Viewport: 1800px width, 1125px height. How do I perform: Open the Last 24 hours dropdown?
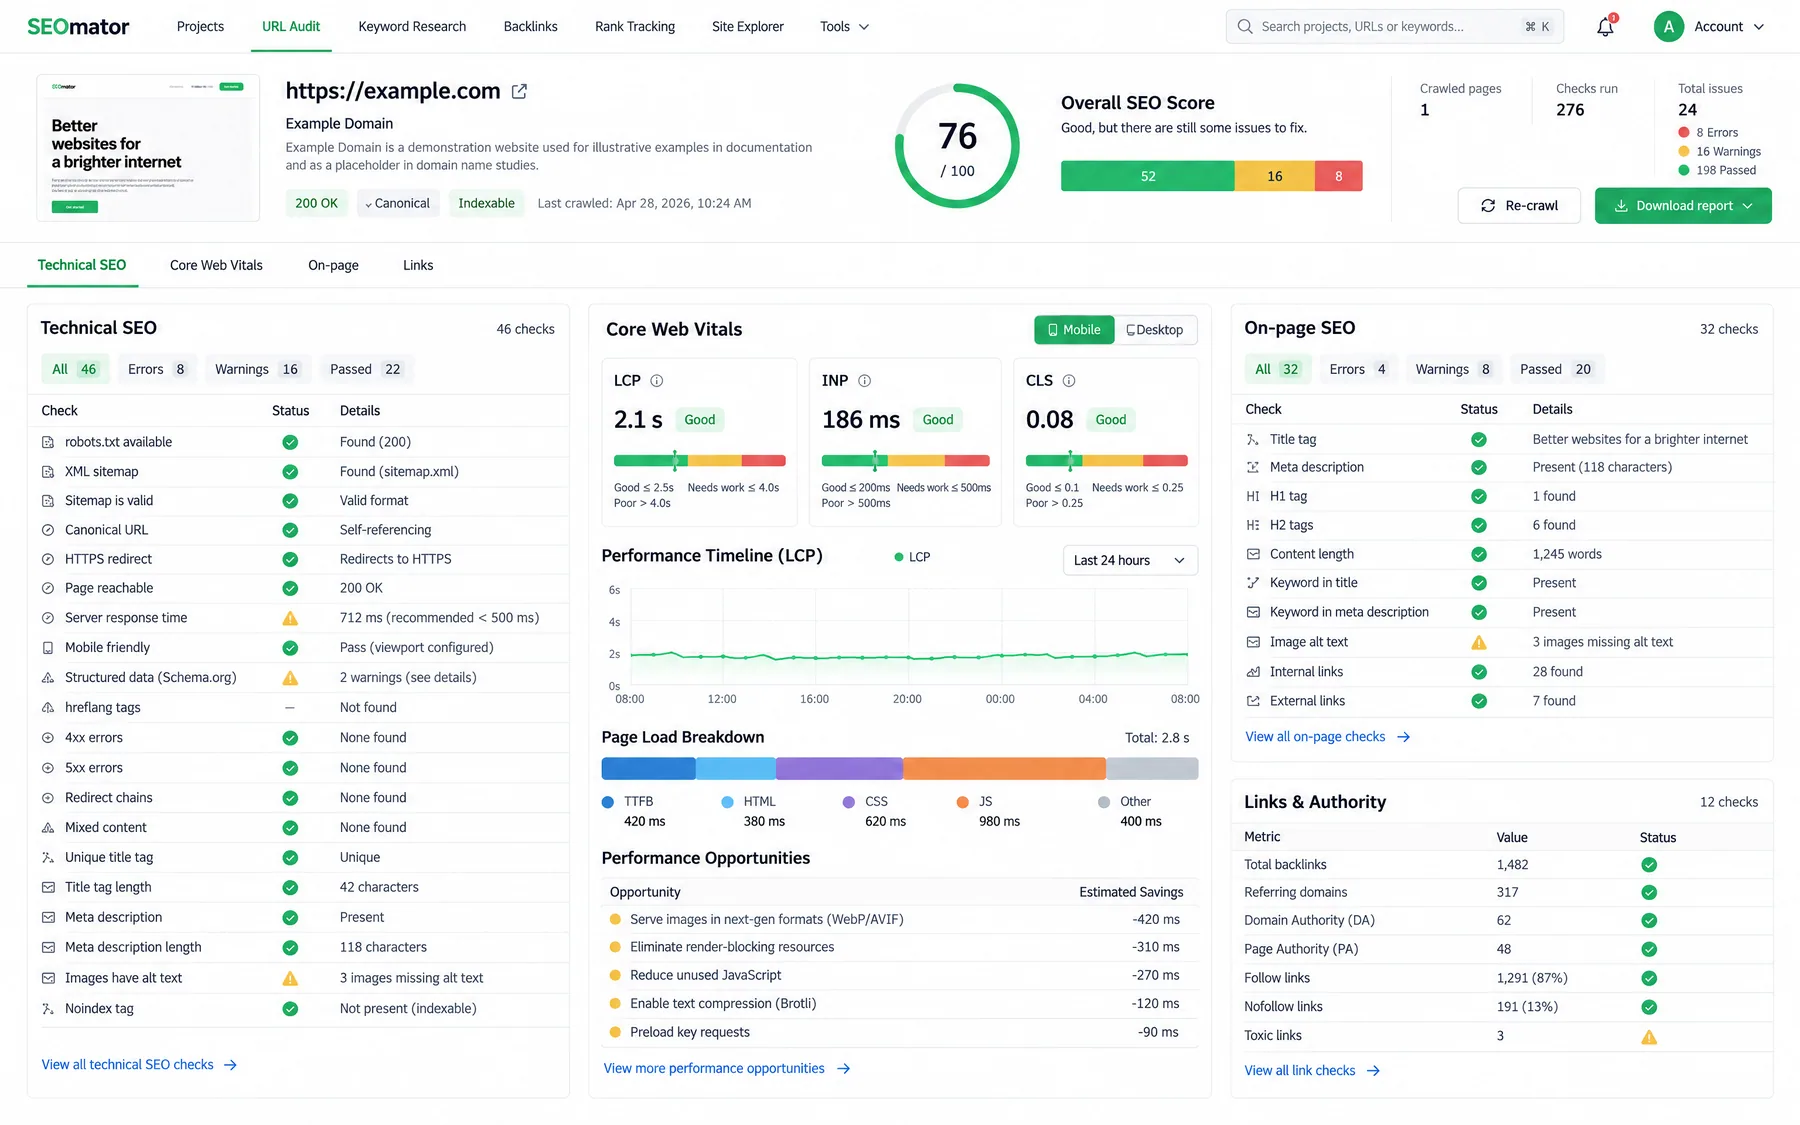point(1130,560)
